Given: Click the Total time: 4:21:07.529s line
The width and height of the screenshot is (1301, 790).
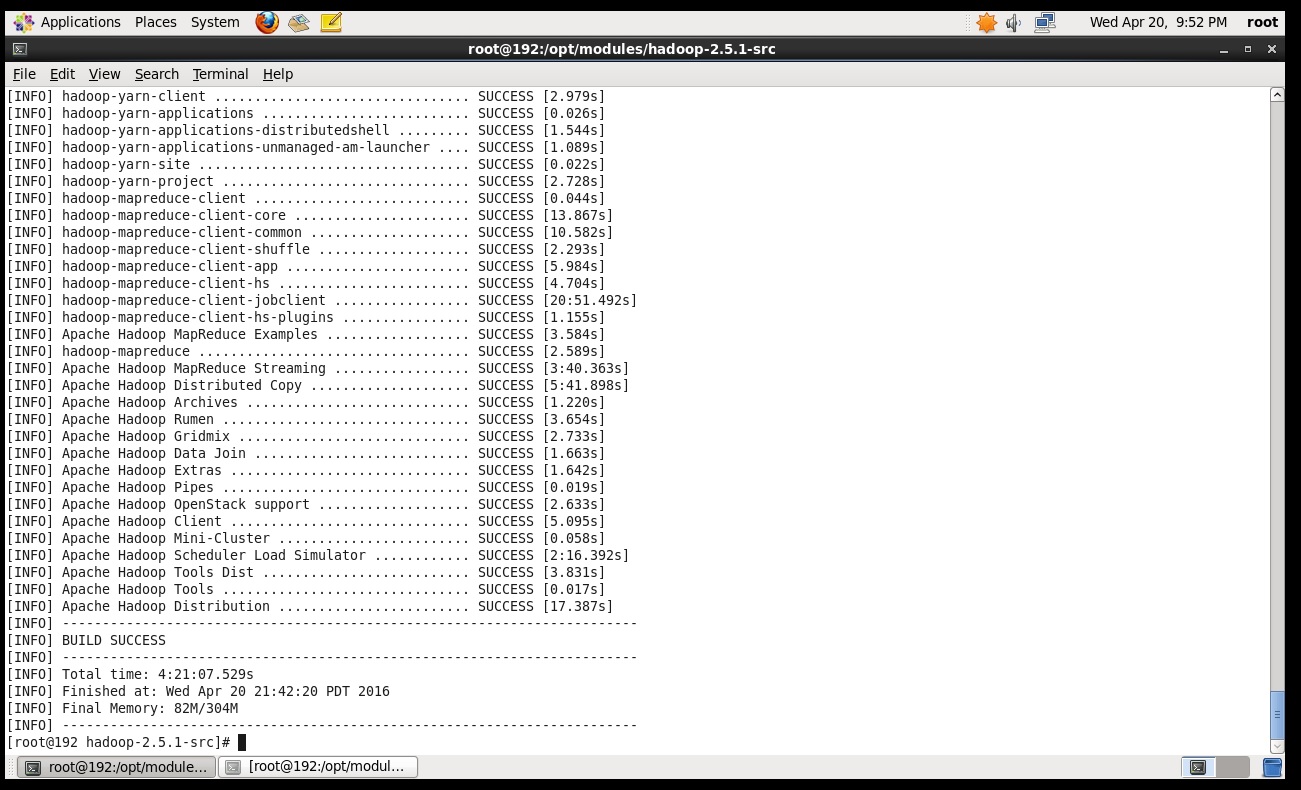Looking at the screenshot, I should (130, 674).
